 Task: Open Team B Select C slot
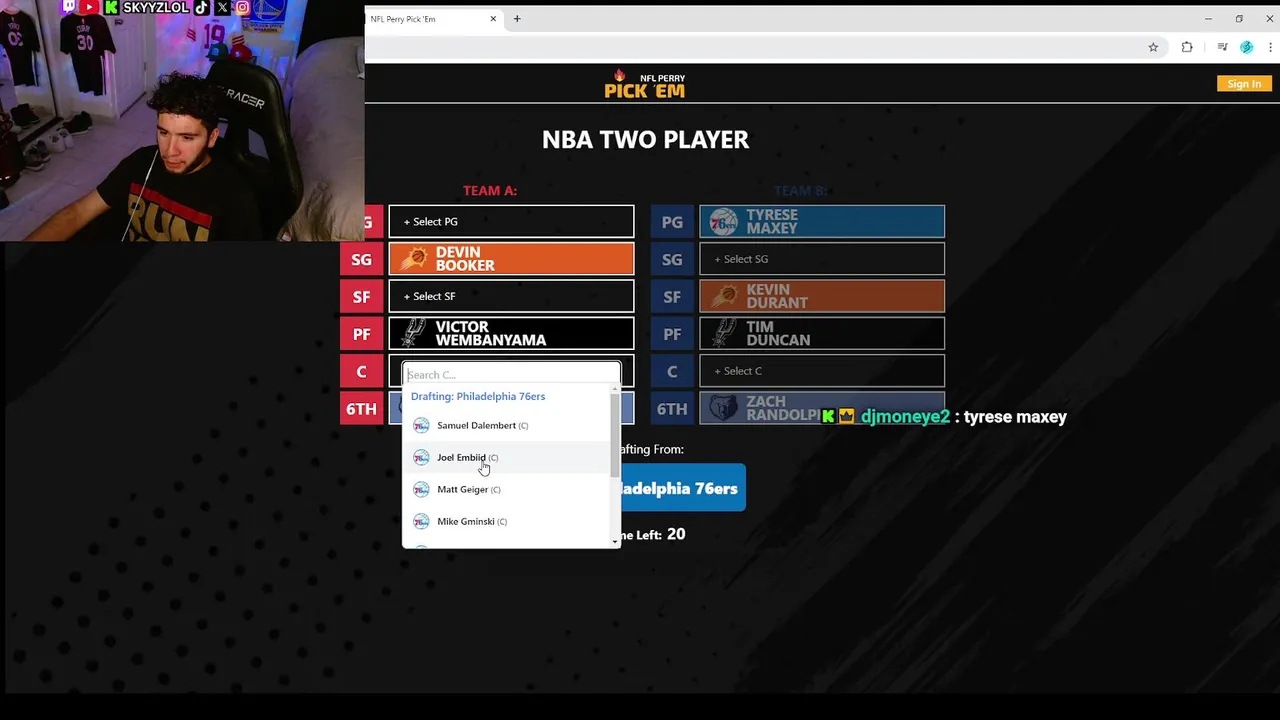[x=822, y=371]
